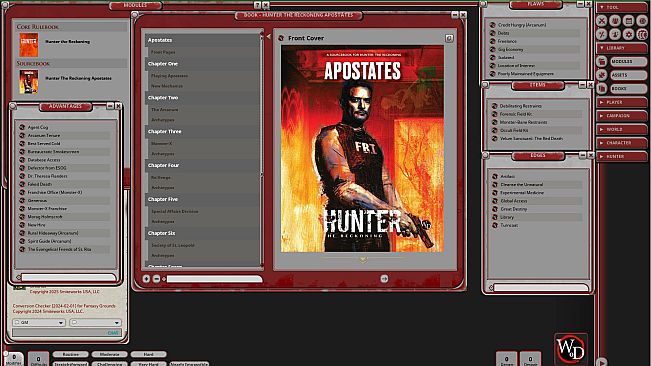This screenshot has width=651, height=366.
Task: Open the party sheet tool icon
Action: (x=615, y=20)
